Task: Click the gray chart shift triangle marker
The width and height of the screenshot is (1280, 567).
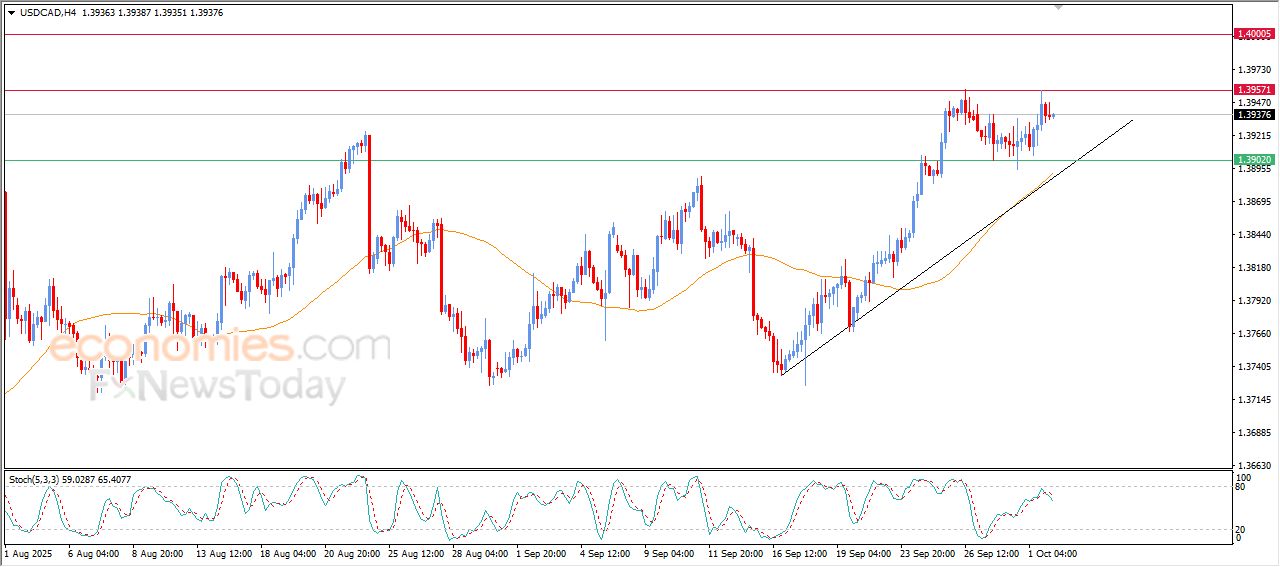Action: (x=1059, y=8)
